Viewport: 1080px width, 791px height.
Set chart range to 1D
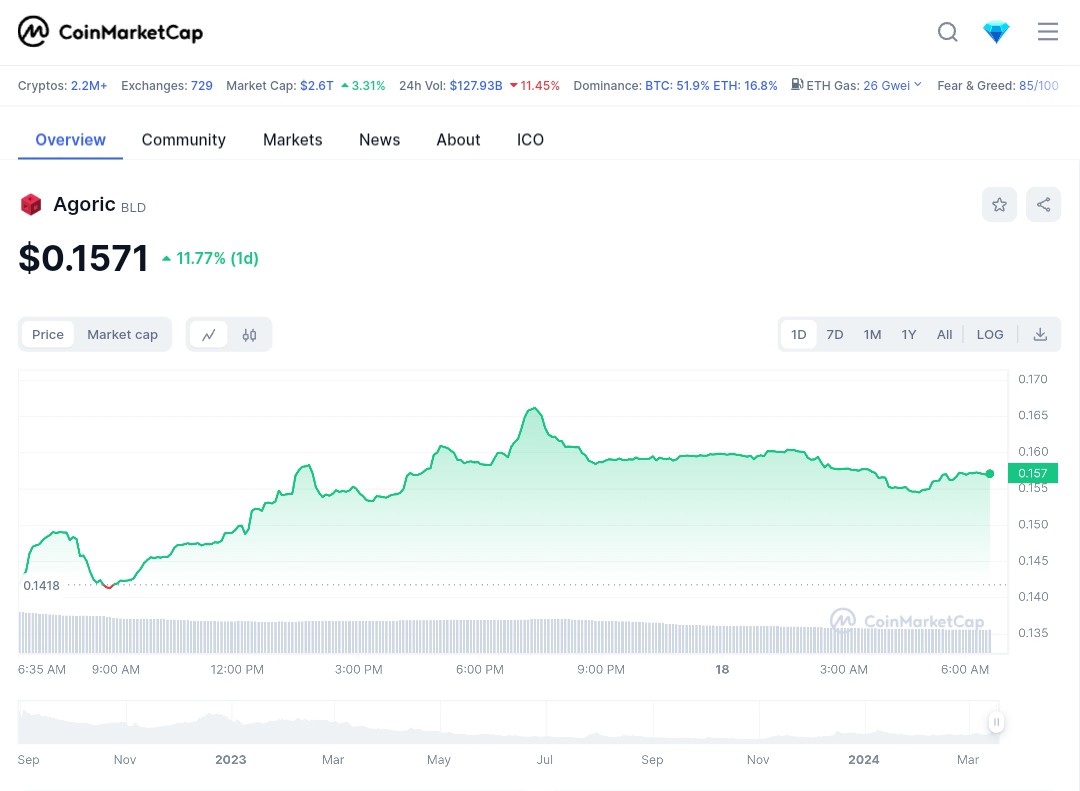[798, 335]
